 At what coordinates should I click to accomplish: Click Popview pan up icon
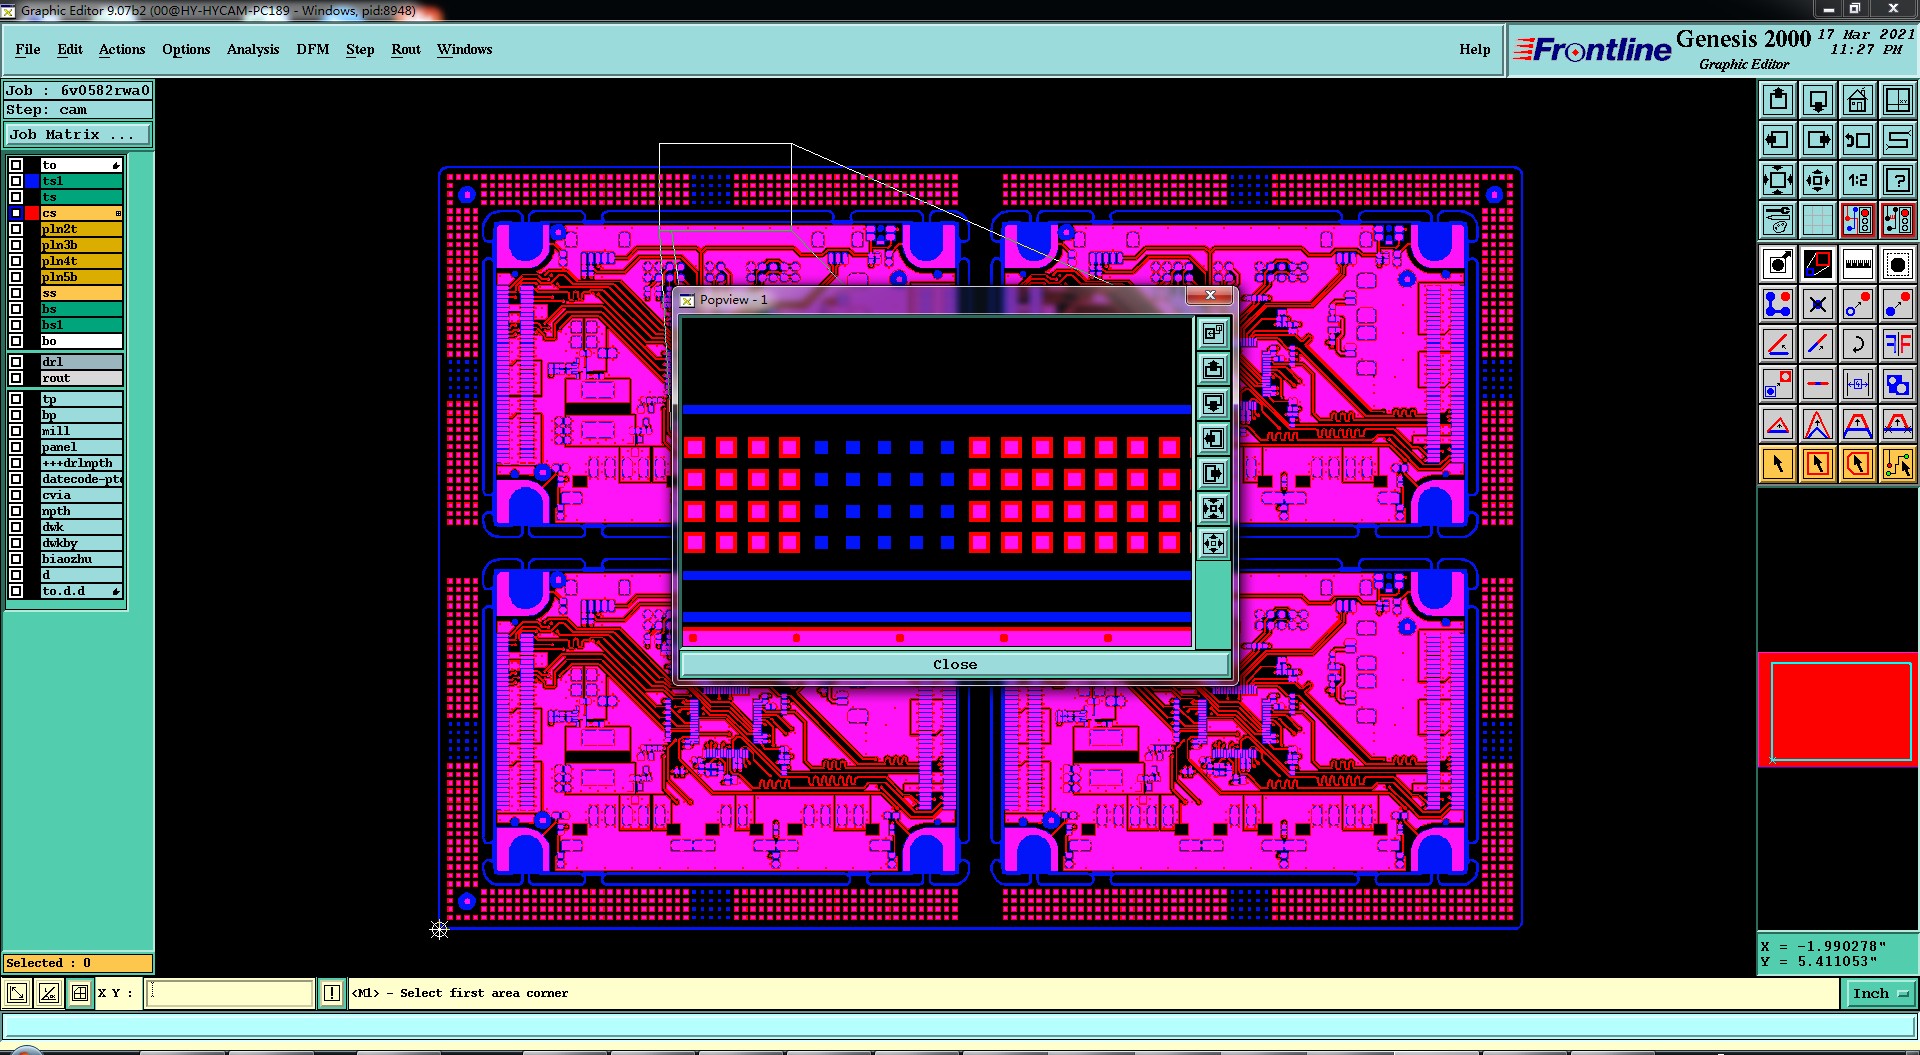coord(1213,368)
